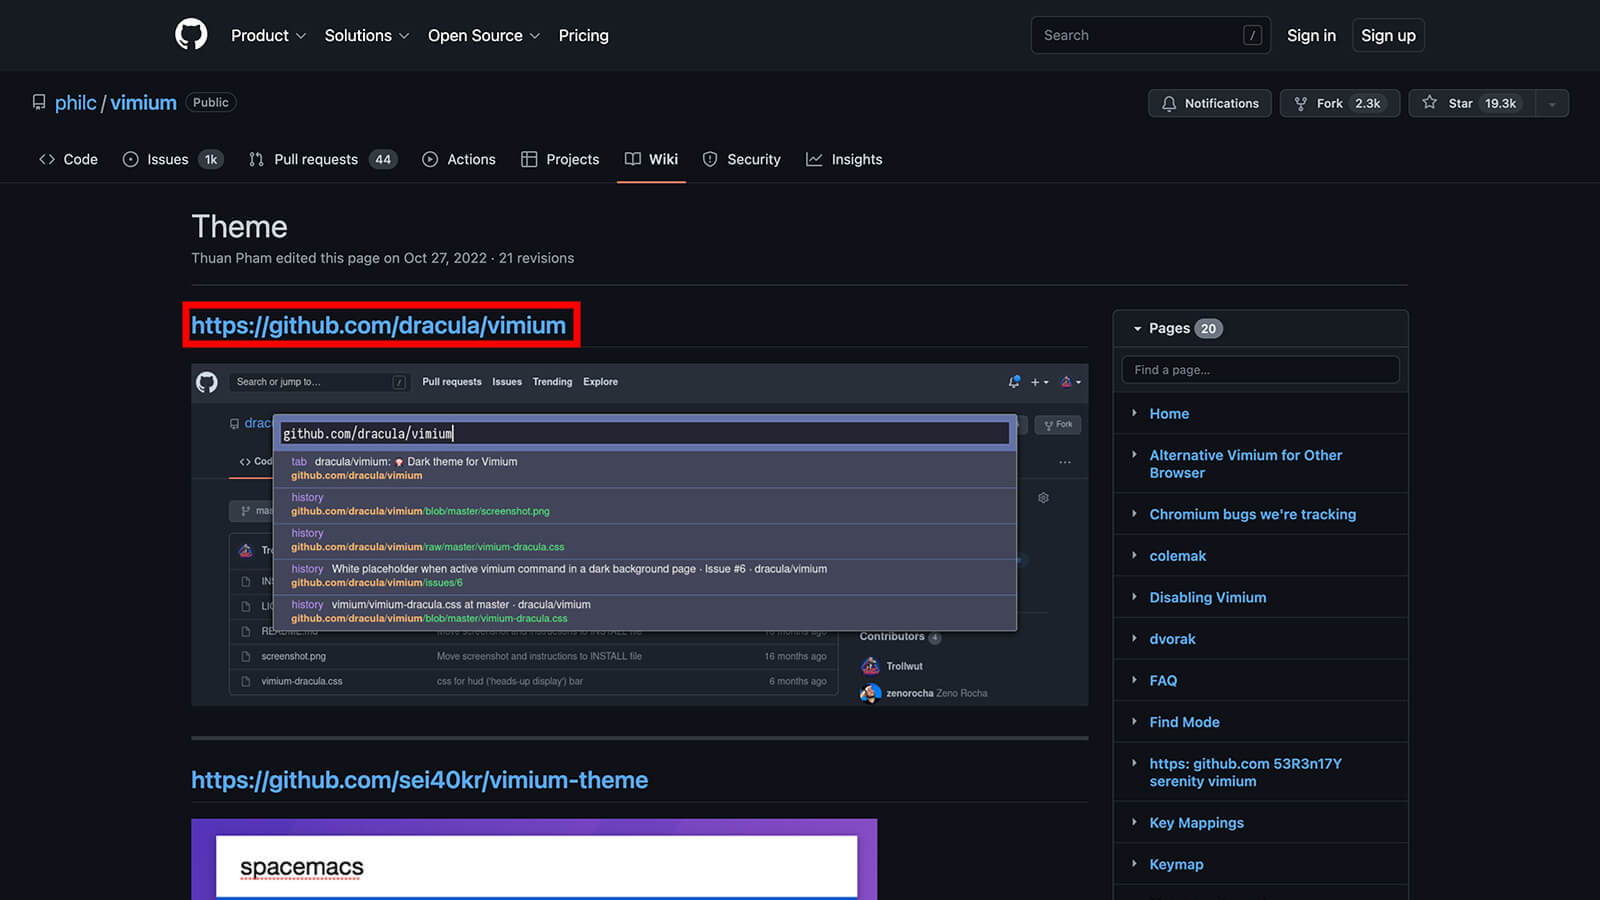Open the github.com/sei40kr/vimium-theme heading link

pyautogui.click(x=419, y=780)
